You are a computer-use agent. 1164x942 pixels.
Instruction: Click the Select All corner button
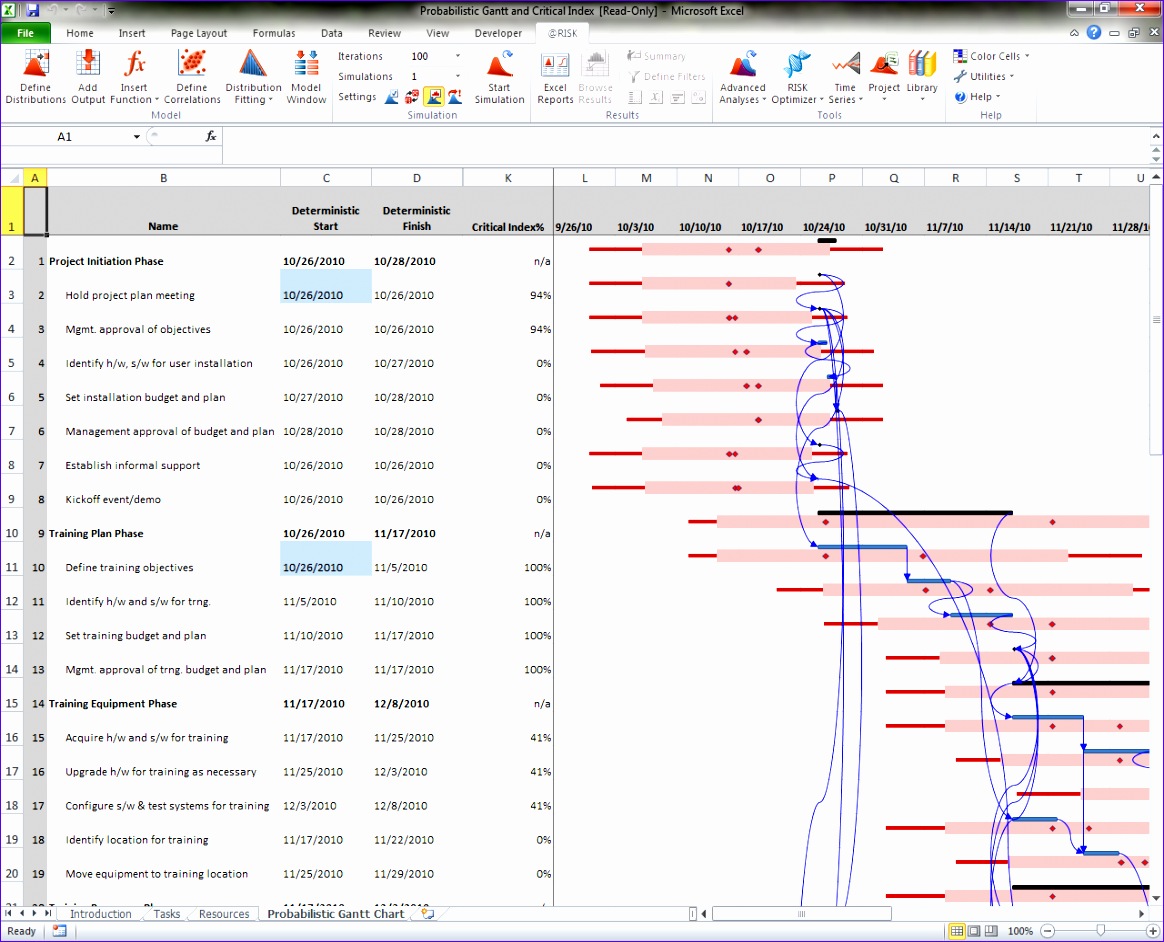pyautogui.click(x=12, y=178)
